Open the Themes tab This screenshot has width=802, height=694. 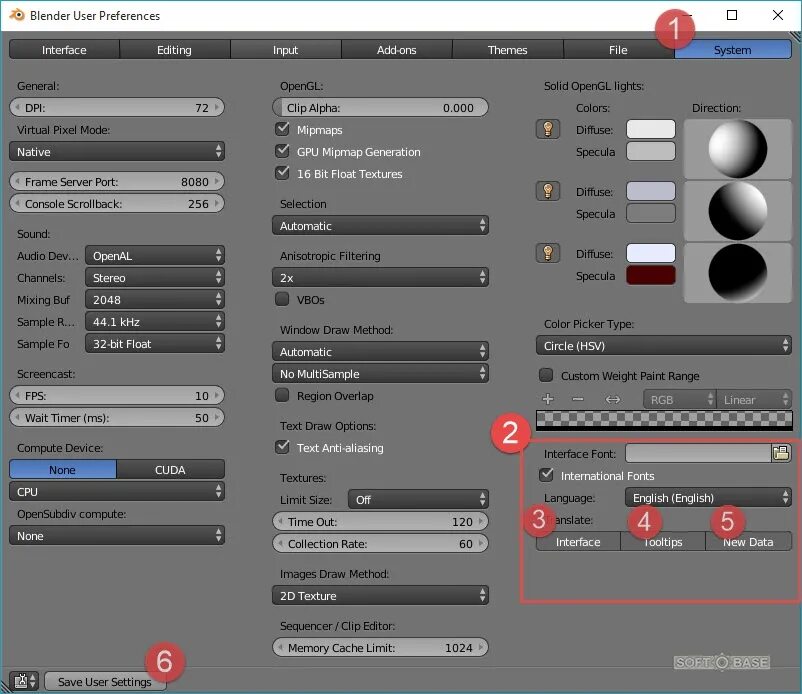[507, 50]
